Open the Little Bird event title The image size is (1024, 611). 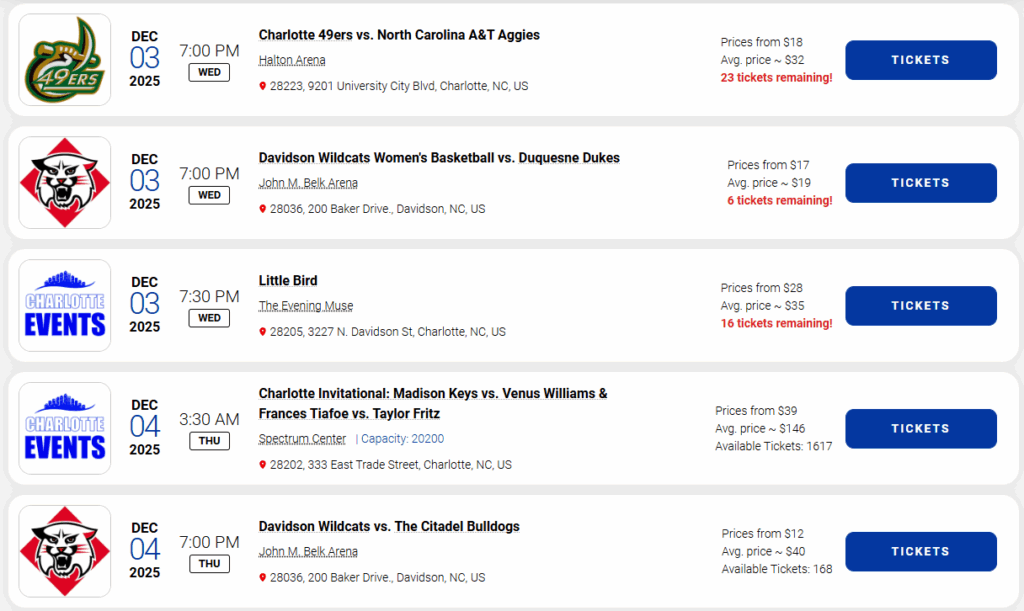[288, 281]
